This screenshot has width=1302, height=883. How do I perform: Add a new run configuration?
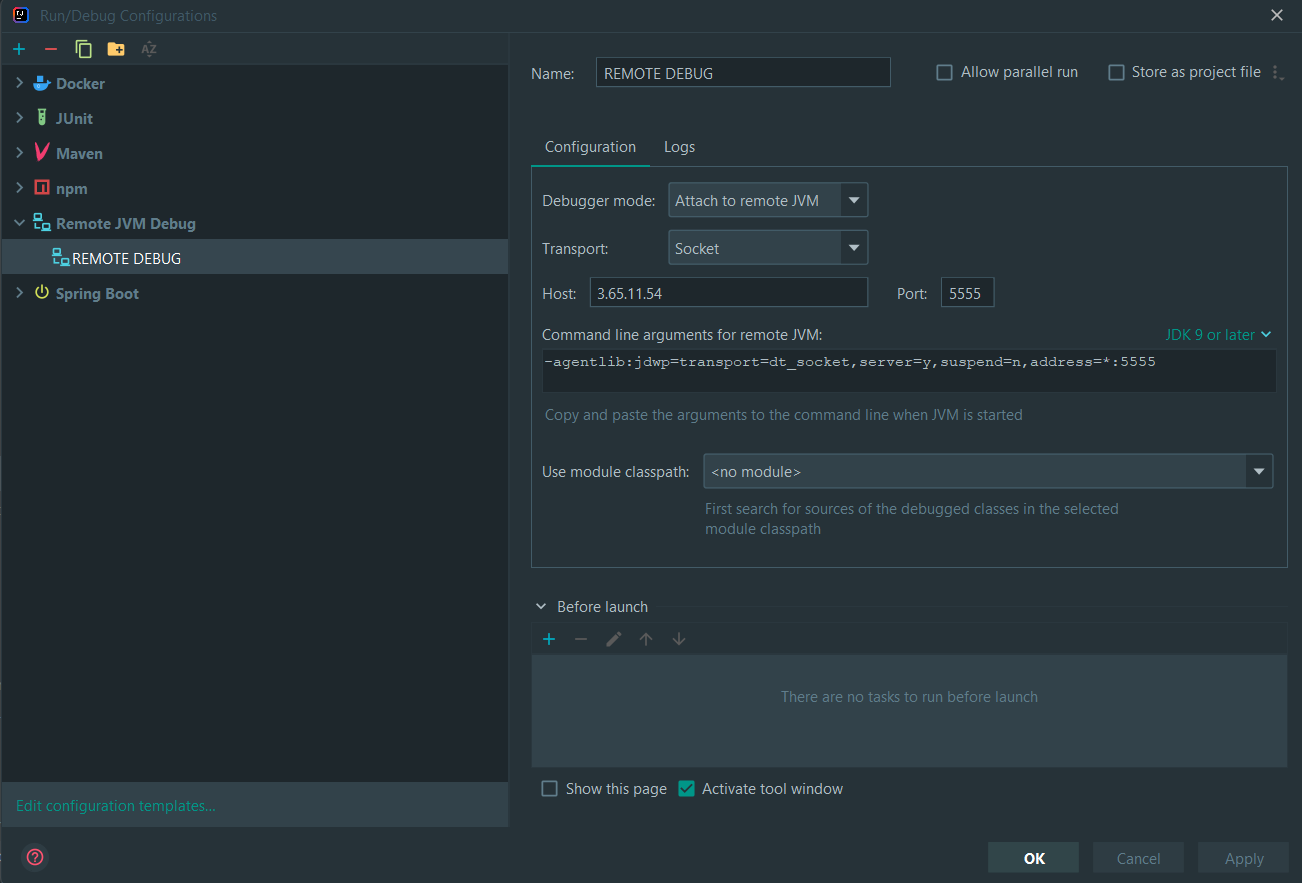(x=18, y=48)
